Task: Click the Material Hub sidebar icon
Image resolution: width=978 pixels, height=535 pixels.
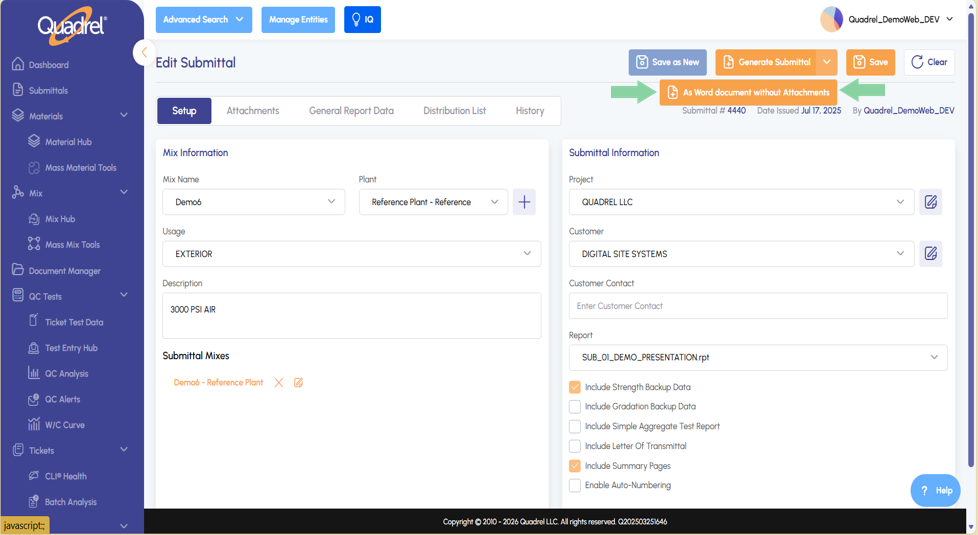Action: [x=34, y=142]
